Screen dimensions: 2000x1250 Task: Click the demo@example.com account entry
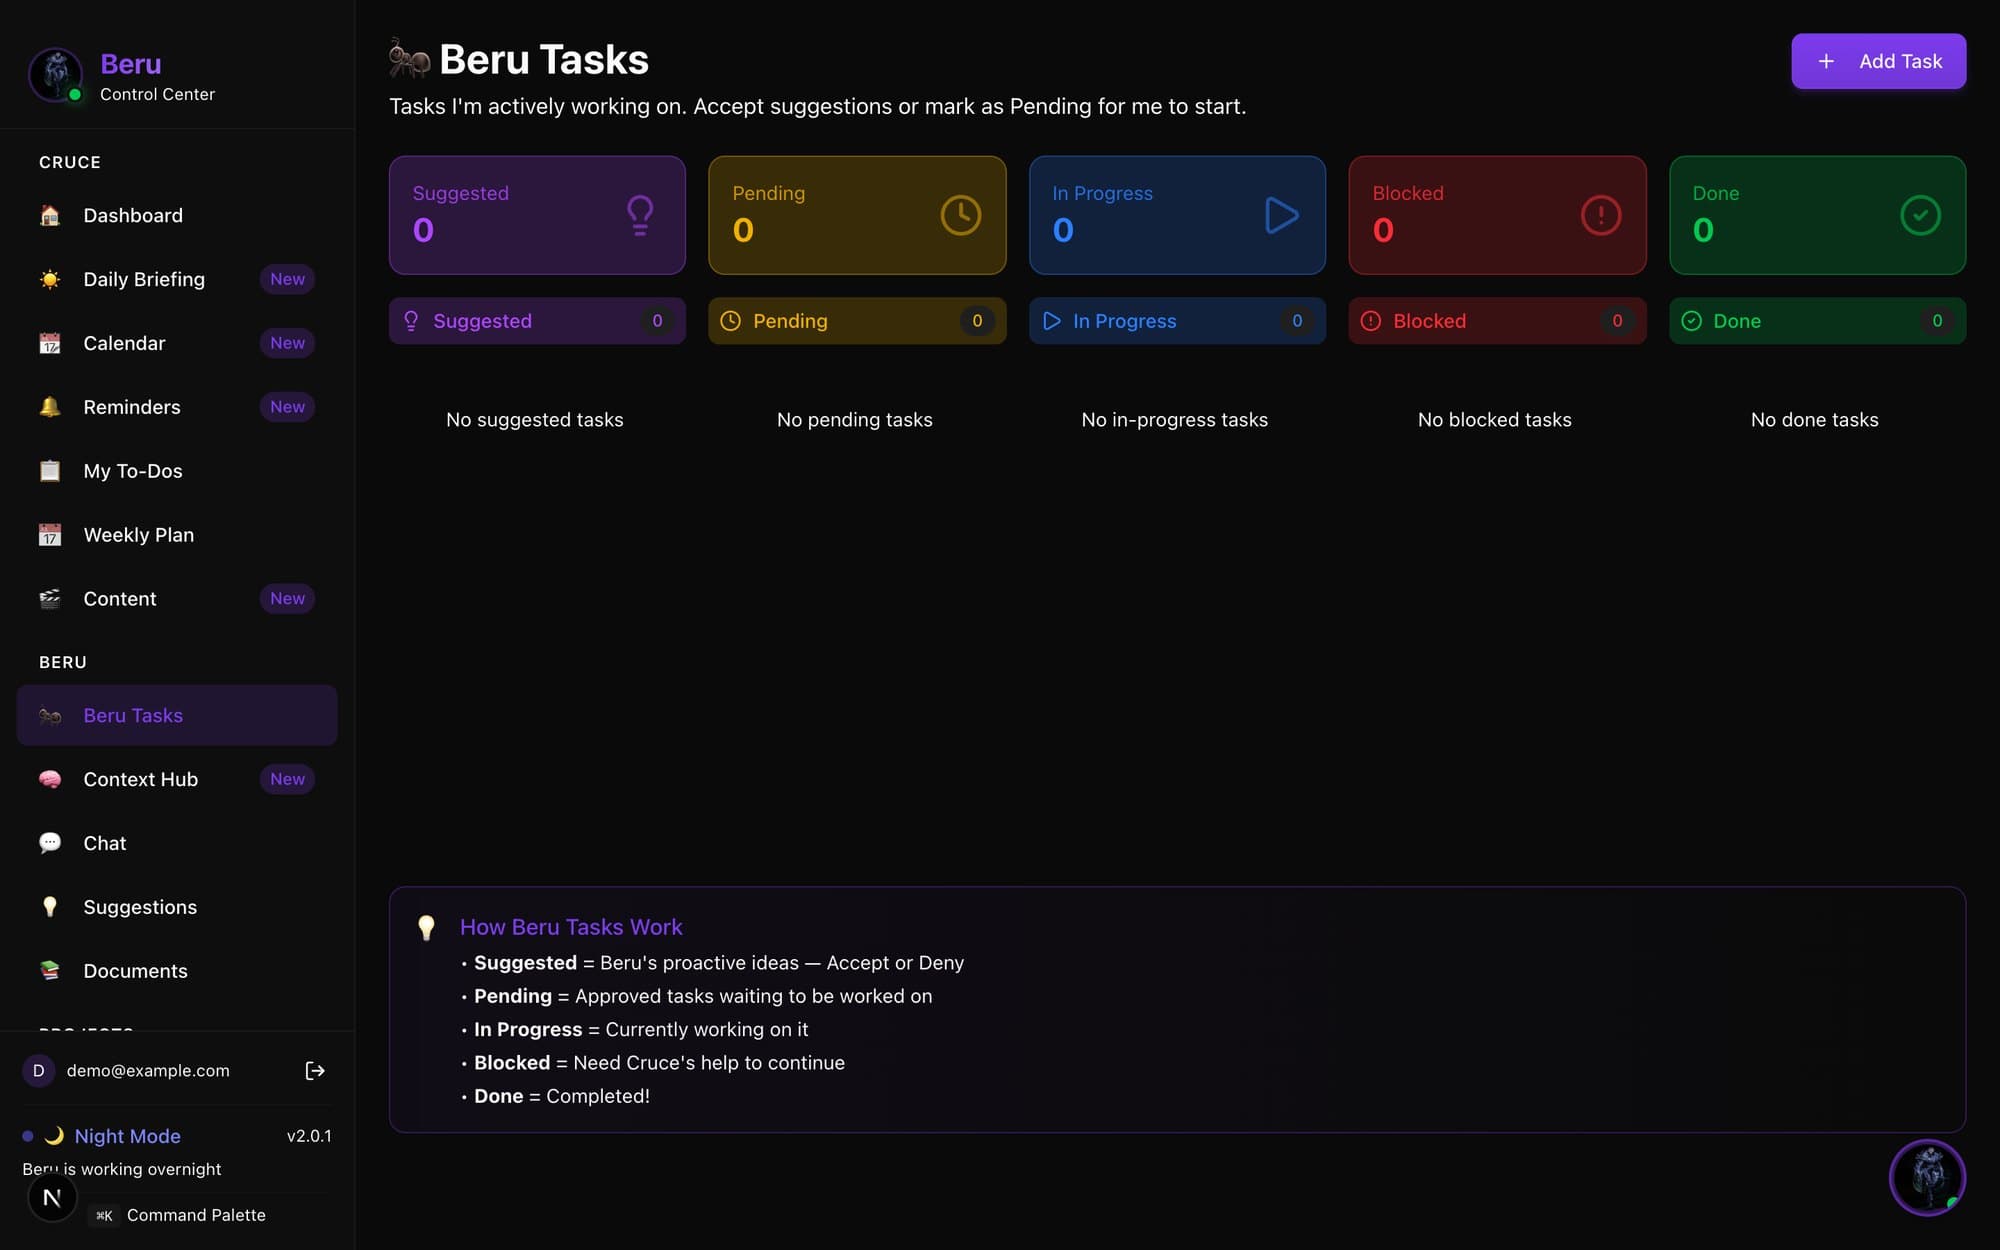tap(147, 1071)
